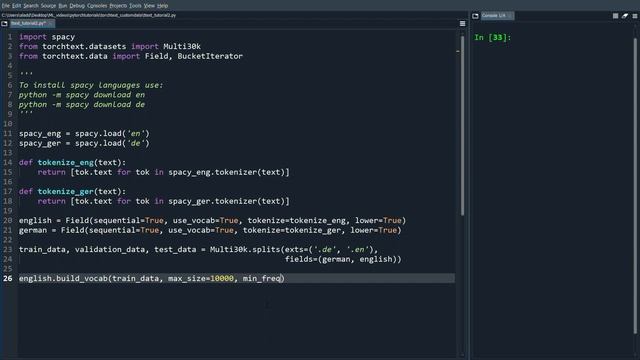This screenshot has height=360, width=640.
Task: Click the 'To install spacy languages use:' comment
Action: 91,85
